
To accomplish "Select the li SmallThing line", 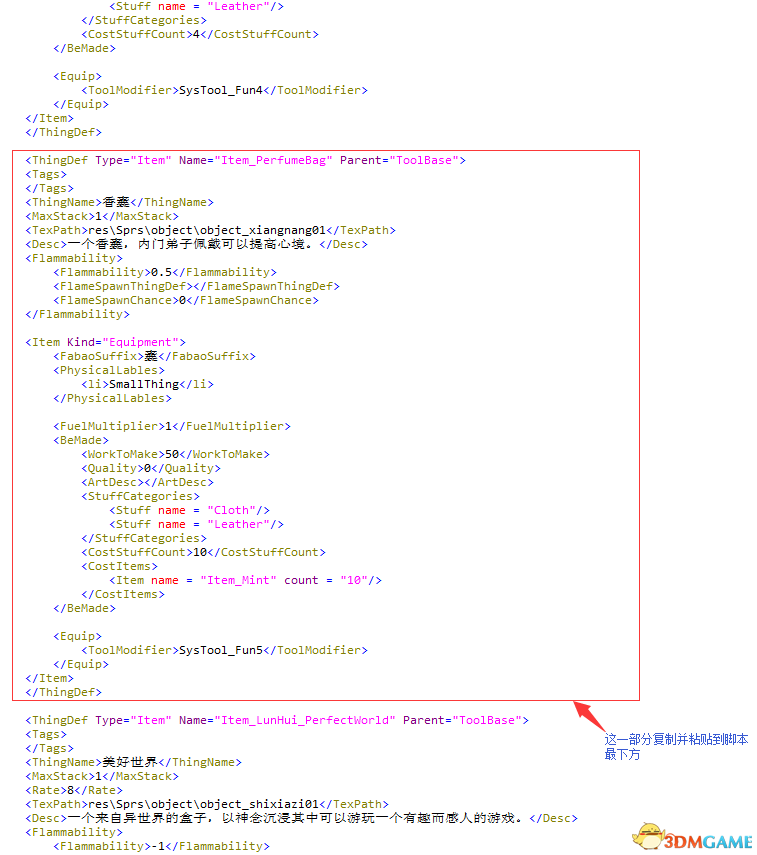I will point(147,384).
